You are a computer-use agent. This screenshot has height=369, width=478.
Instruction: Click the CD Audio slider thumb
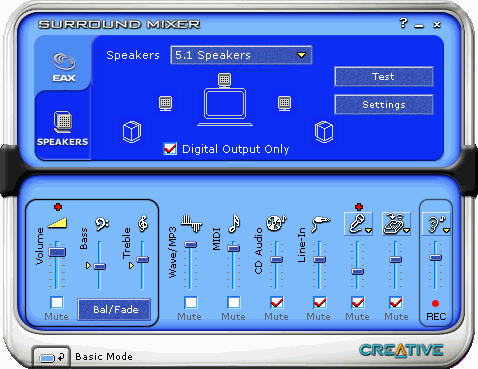point(276,259)
